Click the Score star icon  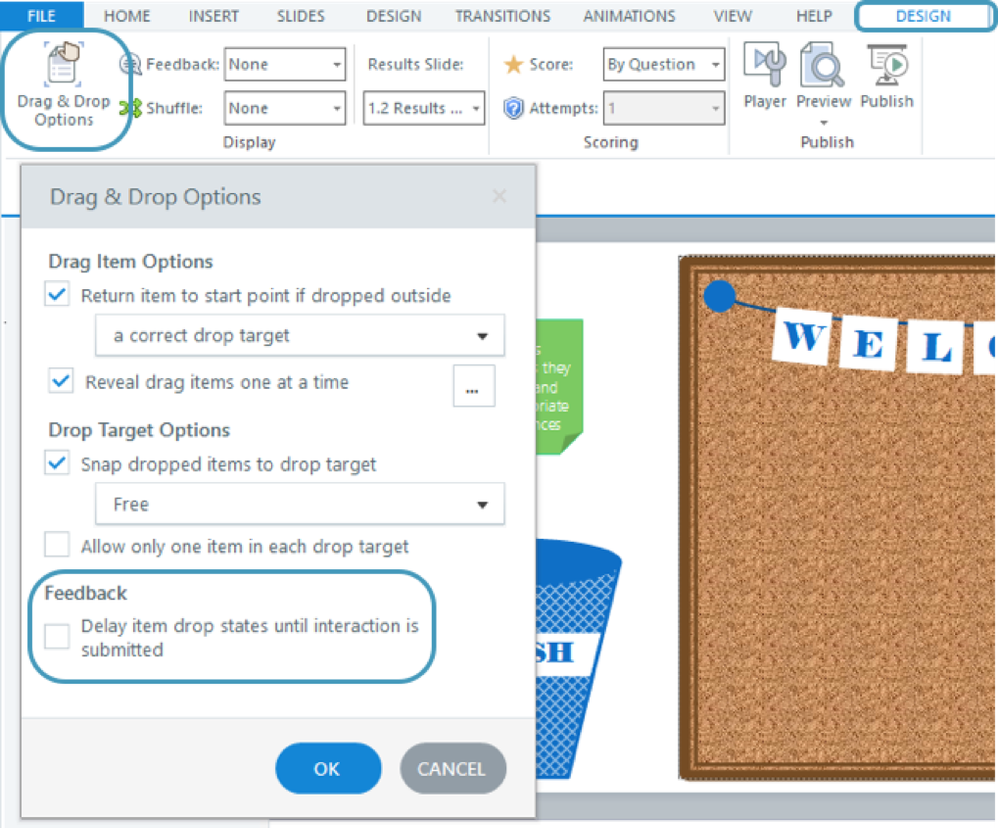(x=513, y=64)
